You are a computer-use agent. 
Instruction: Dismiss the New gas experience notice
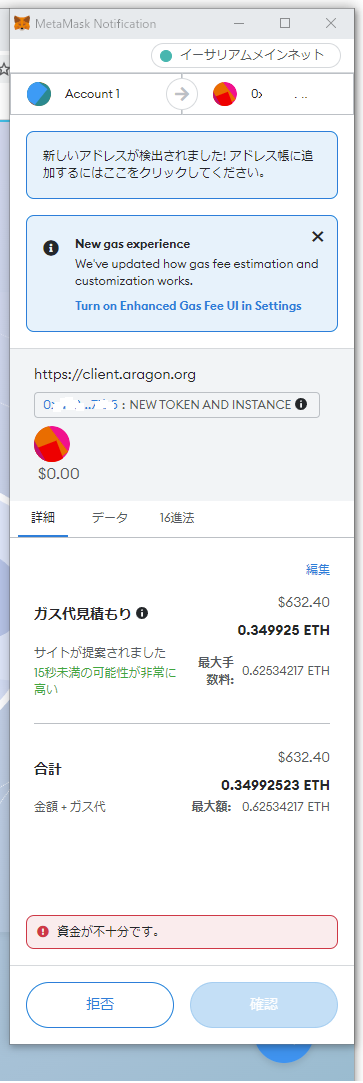point(317,237)
